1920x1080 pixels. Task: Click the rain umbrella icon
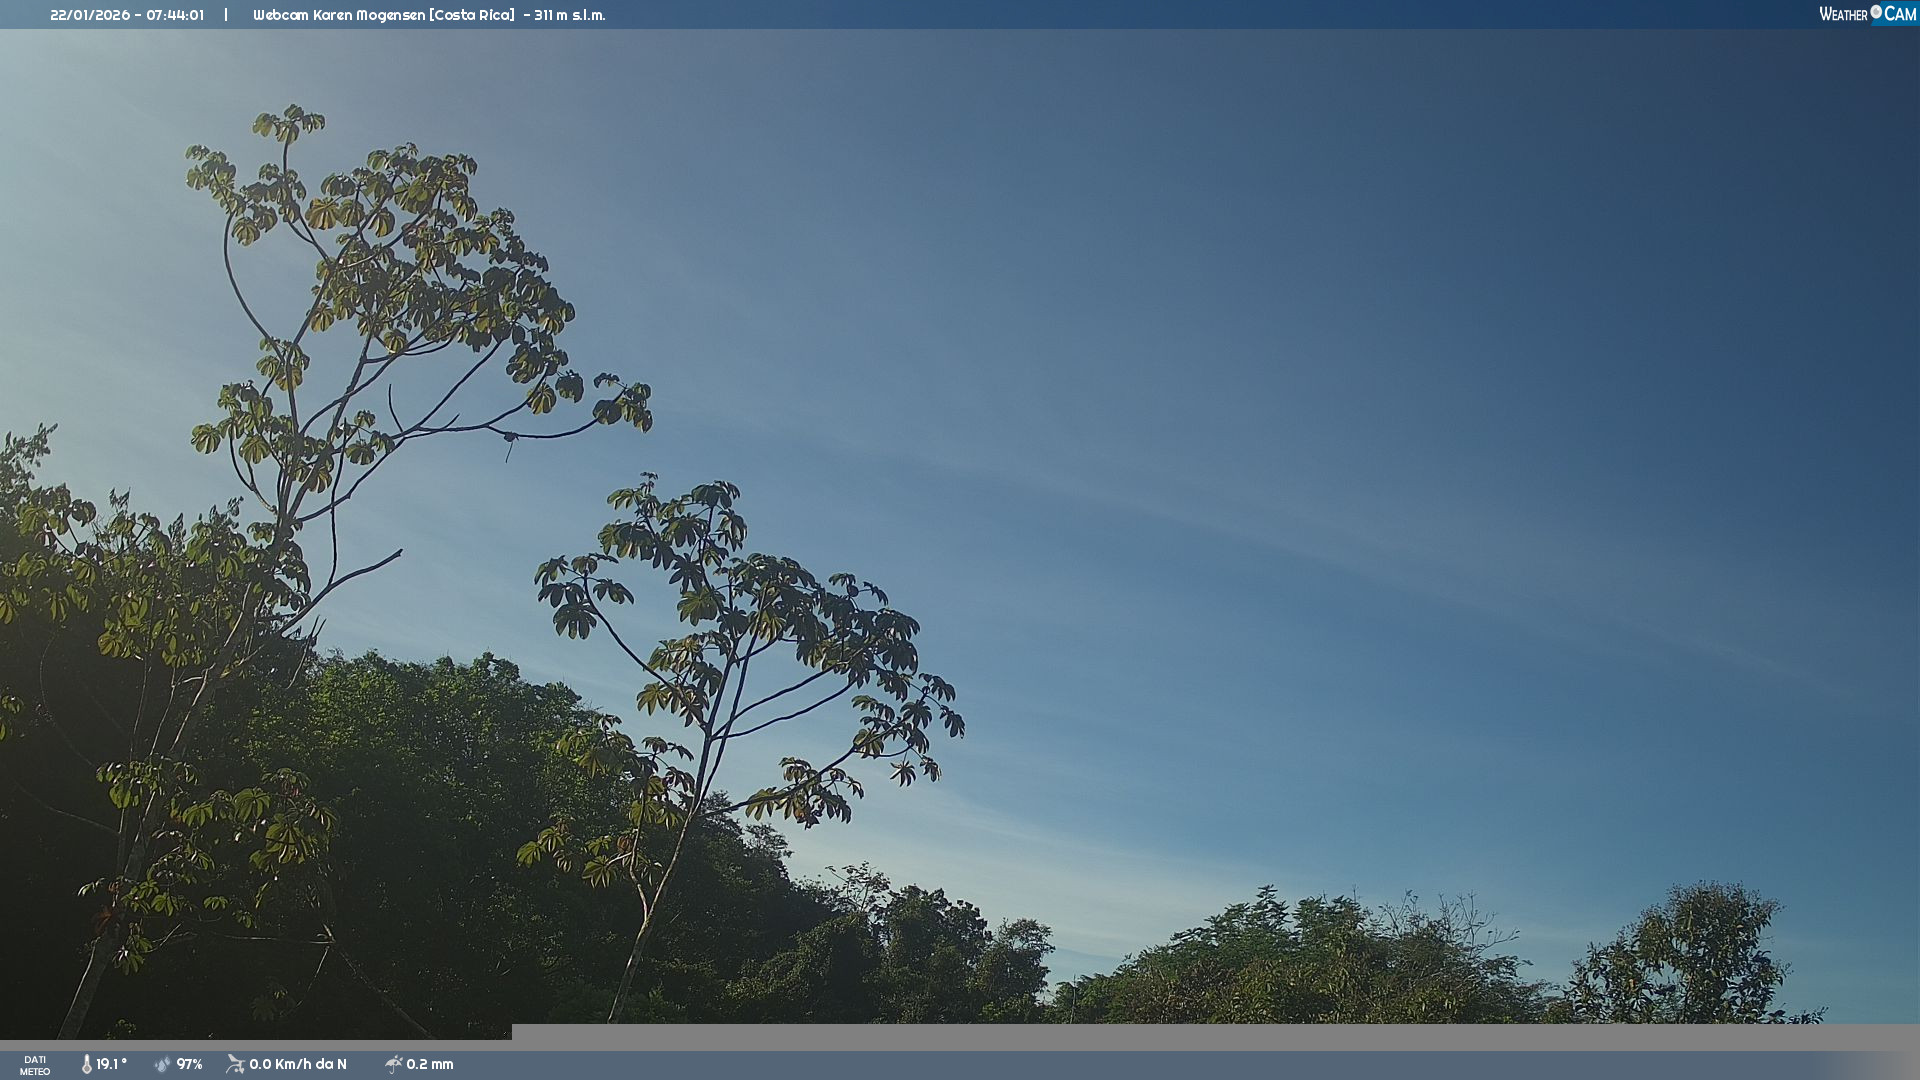pos(393,1064)
